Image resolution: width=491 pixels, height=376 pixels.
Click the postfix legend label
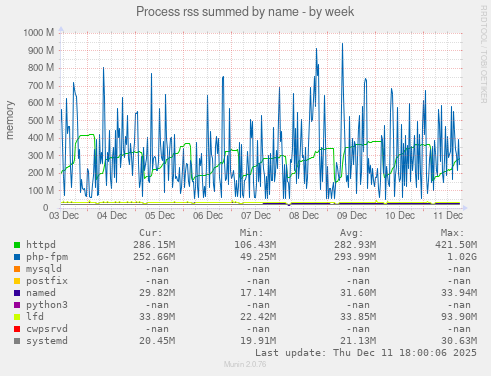47,281
